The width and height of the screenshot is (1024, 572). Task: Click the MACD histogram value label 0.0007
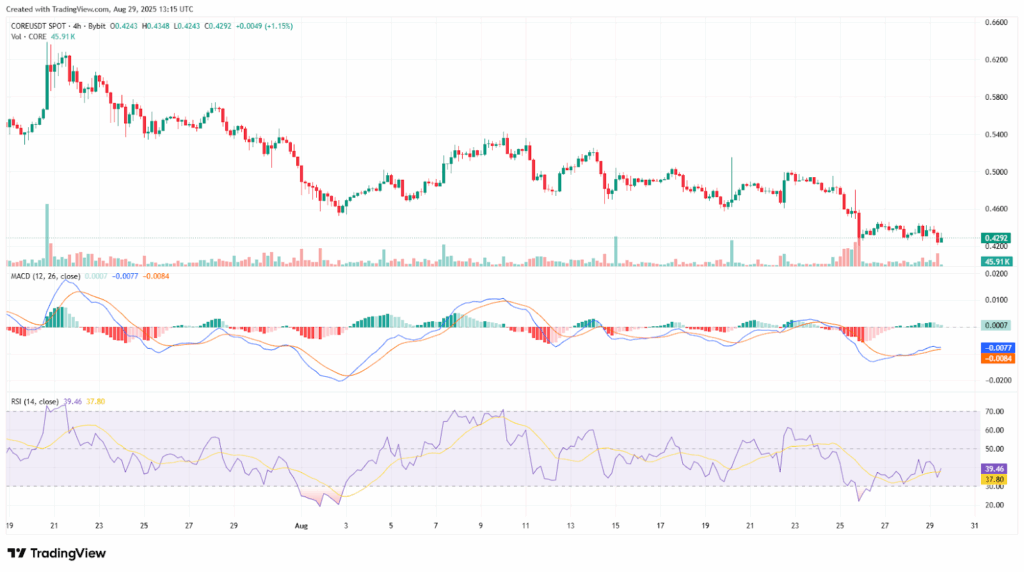pyautogui.click(x=994, y=326)
